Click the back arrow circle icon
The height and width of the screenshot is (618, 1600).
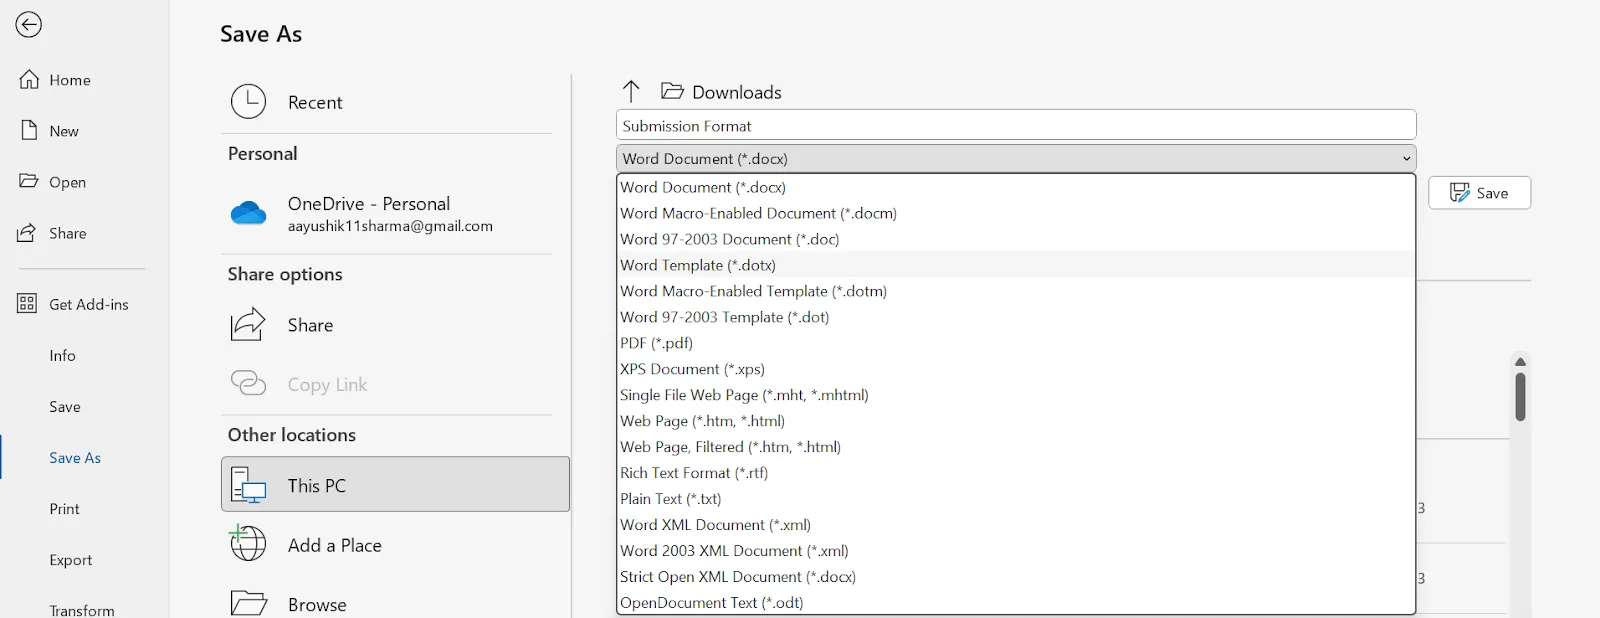tap(28, 24)
